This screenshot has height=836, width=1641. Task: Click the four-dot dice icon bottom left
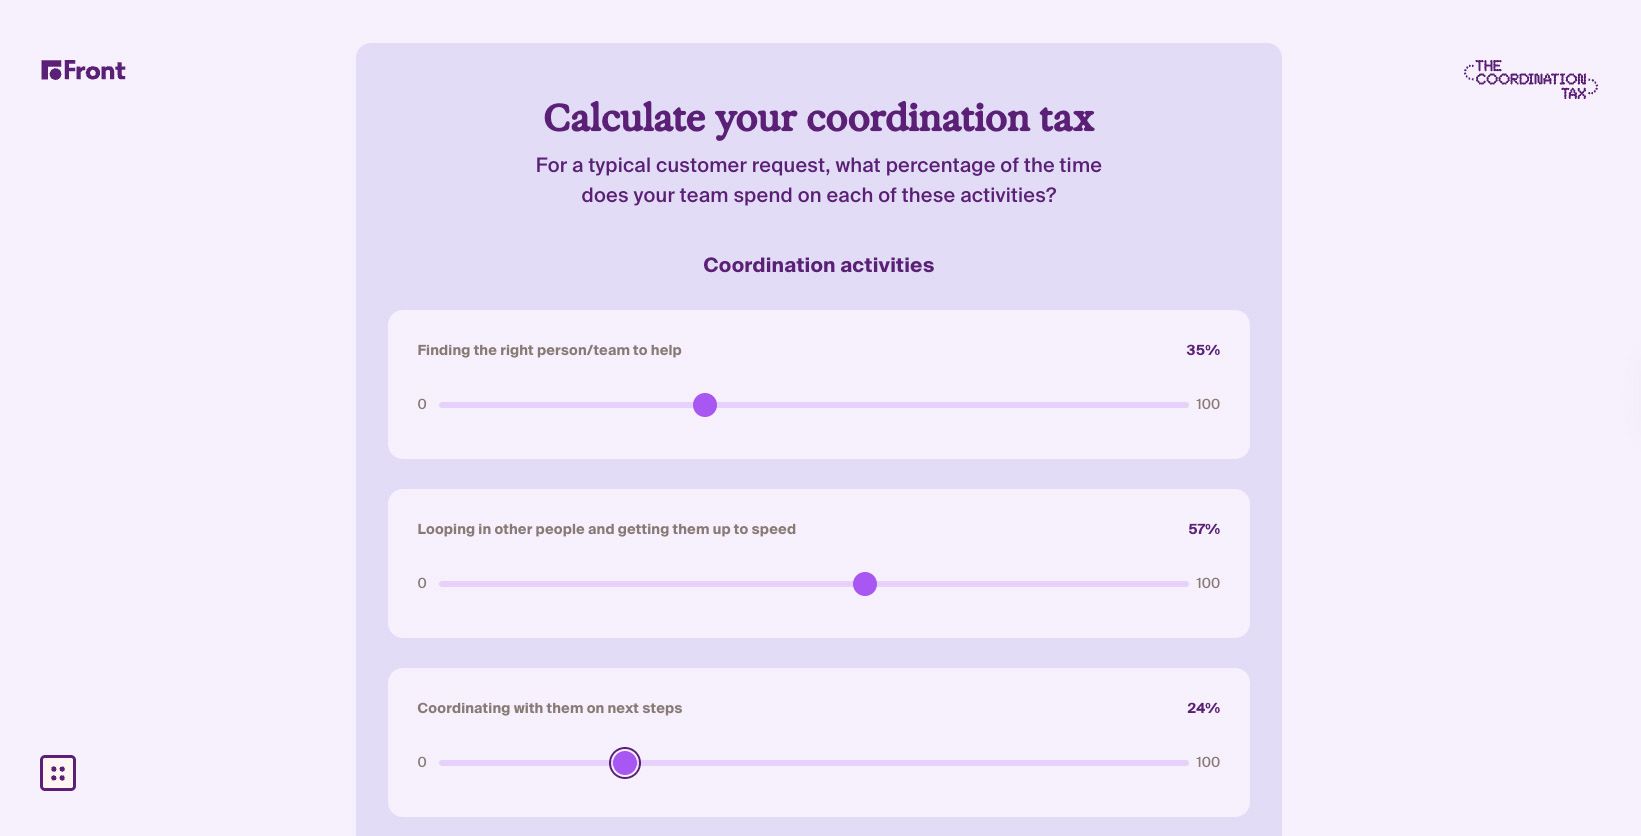tap(58, 772)
